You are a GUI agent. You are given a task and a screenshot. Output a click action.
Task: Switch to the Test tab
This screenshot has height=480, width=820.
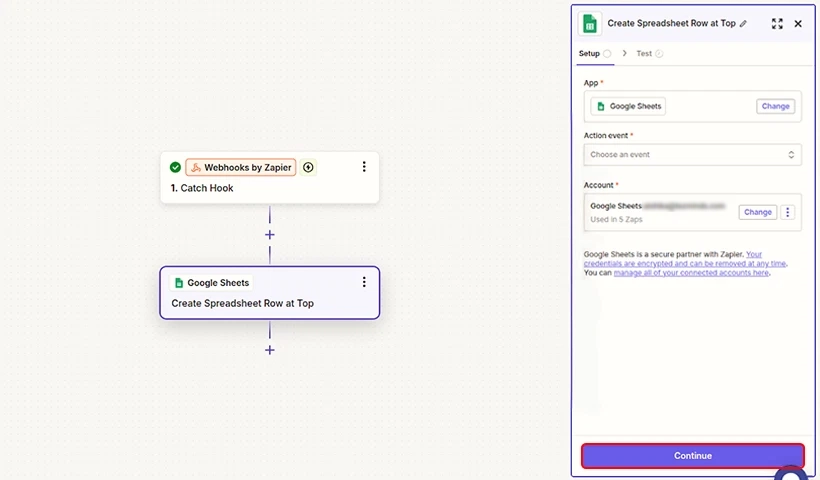pyautogui.click(x=650, y=53)
